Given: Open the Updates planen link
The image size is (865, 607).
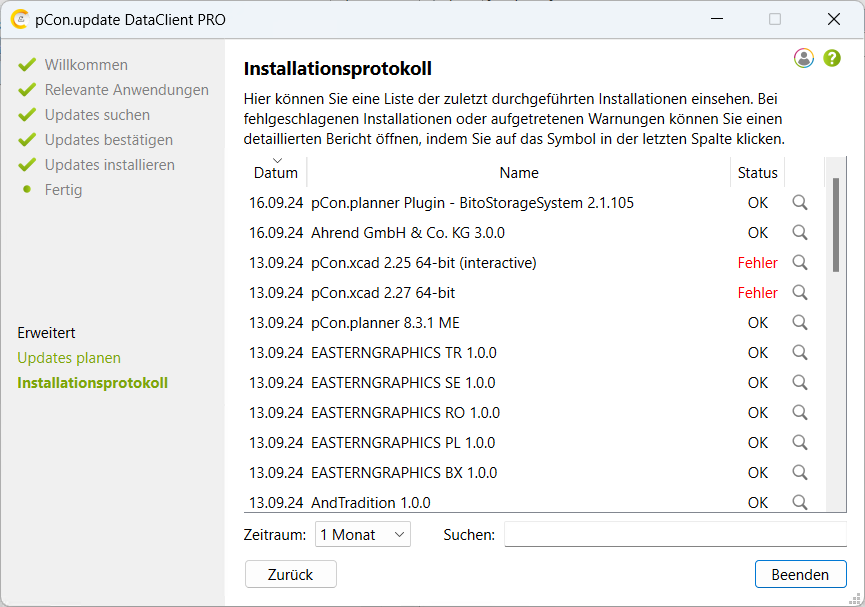Looking at the screenshot, I should 69,358.
